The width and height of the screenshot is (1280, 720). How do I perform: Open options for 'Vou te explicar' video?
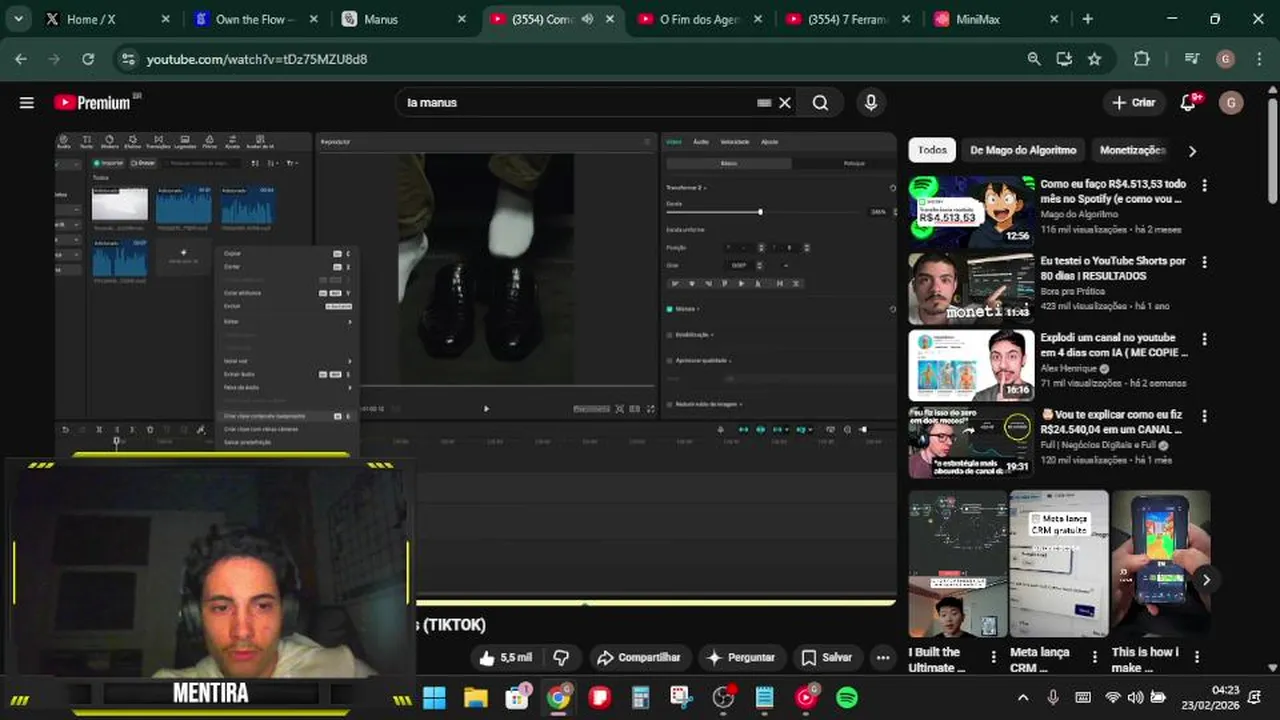(1204, 416)
